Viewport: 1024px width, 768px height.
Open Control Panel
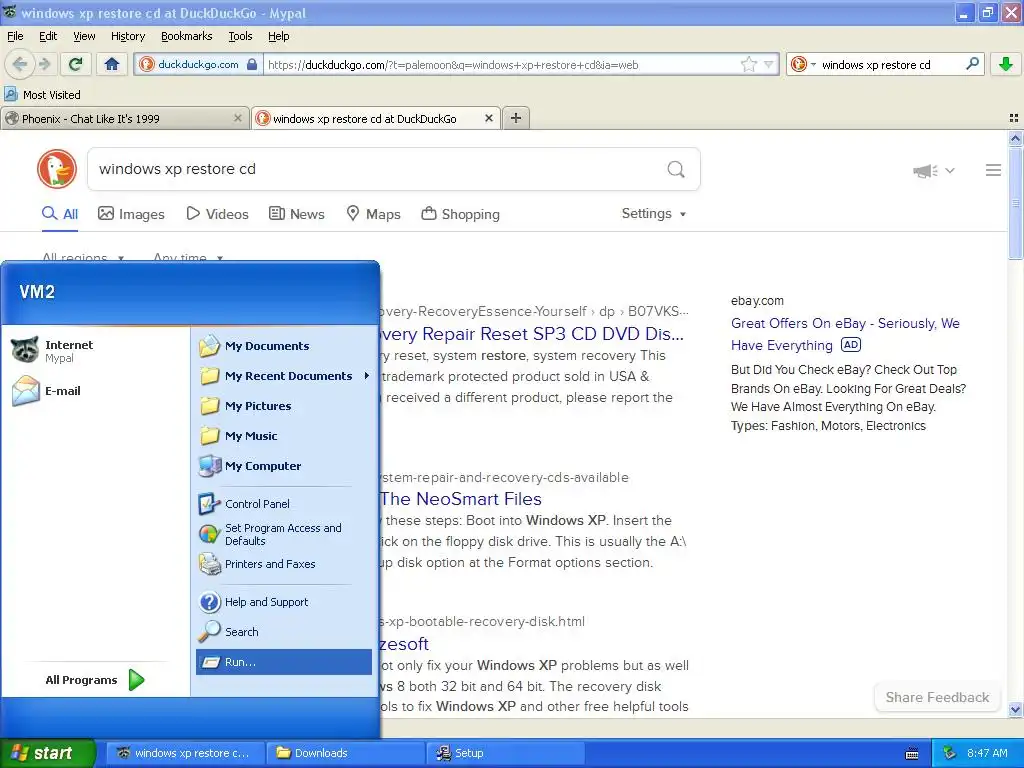point(284,504)
